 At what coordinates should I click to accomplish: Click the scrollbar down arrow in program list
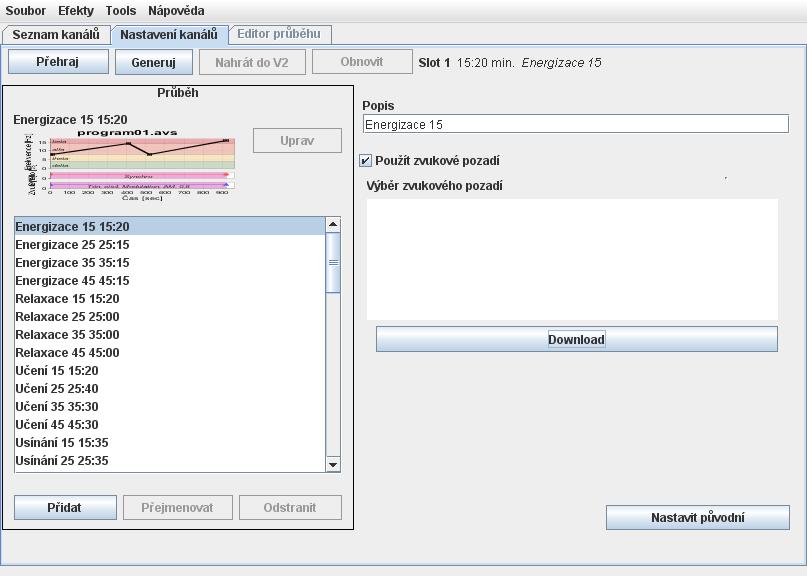click(333, 464)
